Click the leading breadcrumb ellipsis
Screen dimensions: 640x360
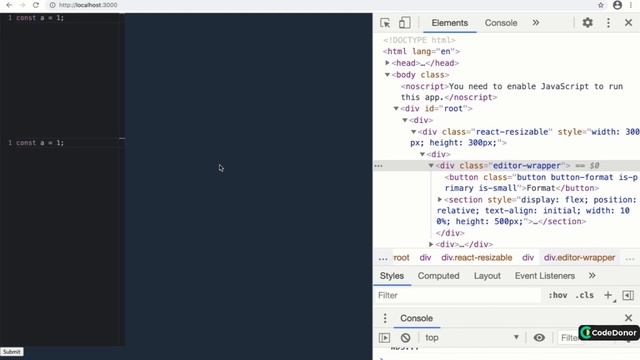(x=383, y=258)
